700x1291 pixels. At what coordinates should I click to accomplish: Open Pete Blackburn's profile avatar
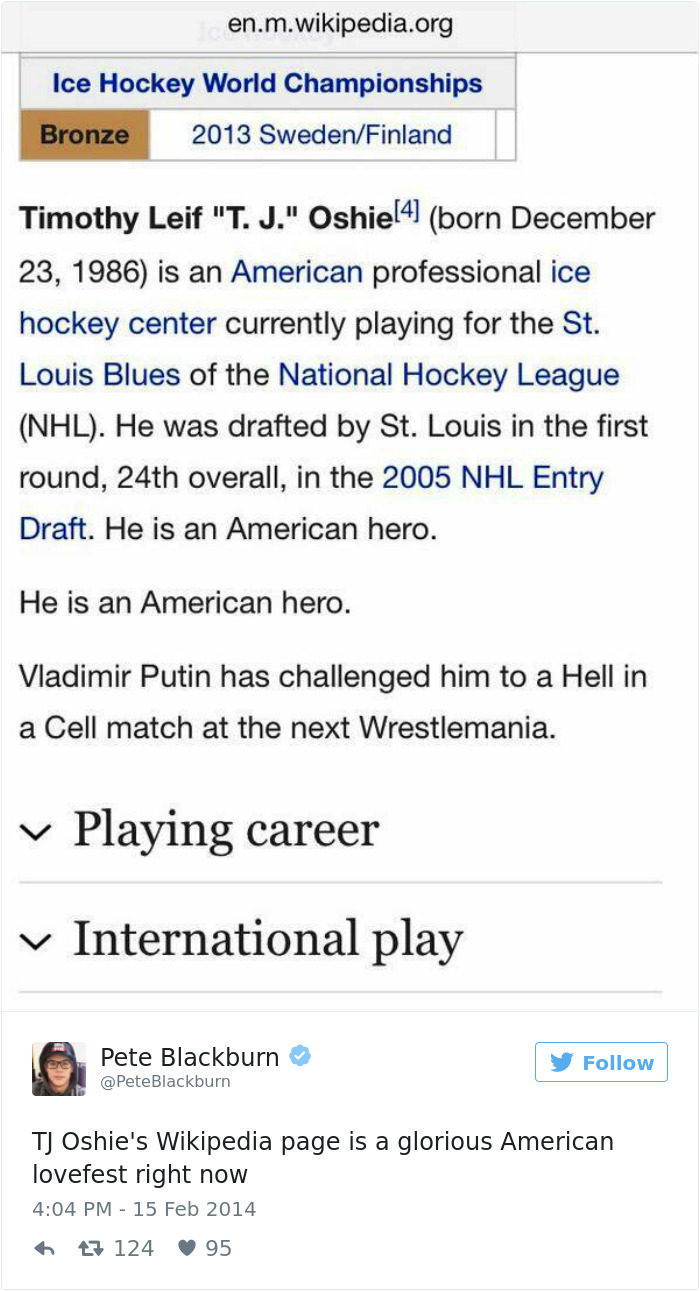pyautogui.click(x=59, y=1068)
